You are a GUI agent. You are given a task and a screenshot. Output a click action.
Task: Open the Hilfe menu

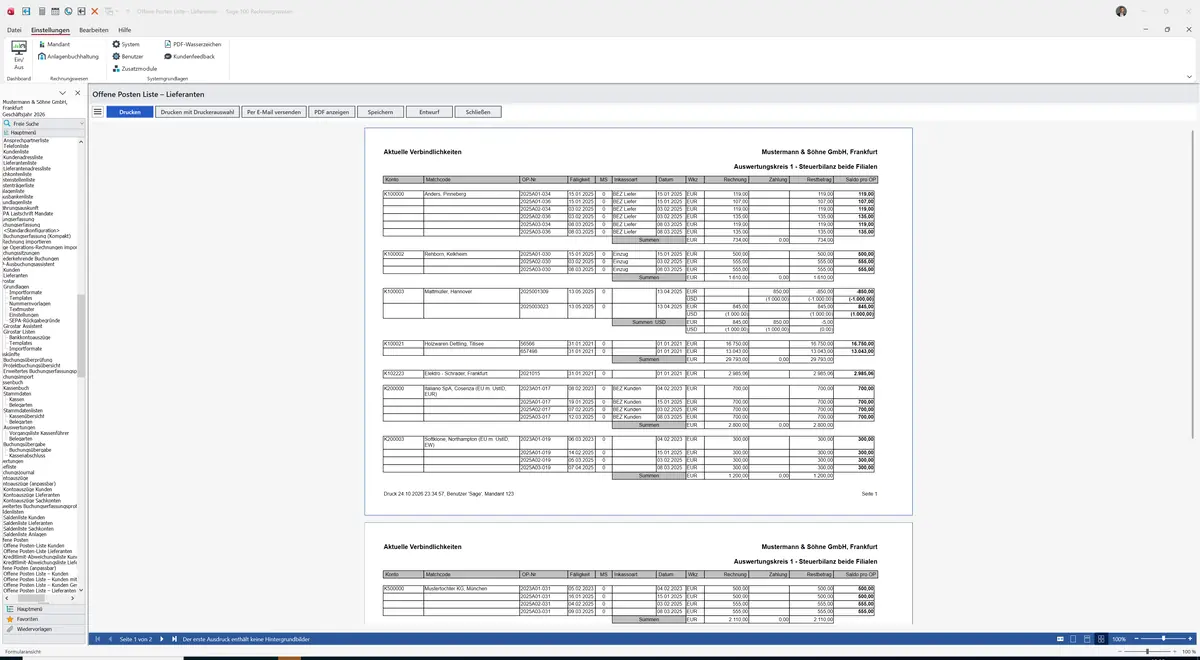click(125, 30)
